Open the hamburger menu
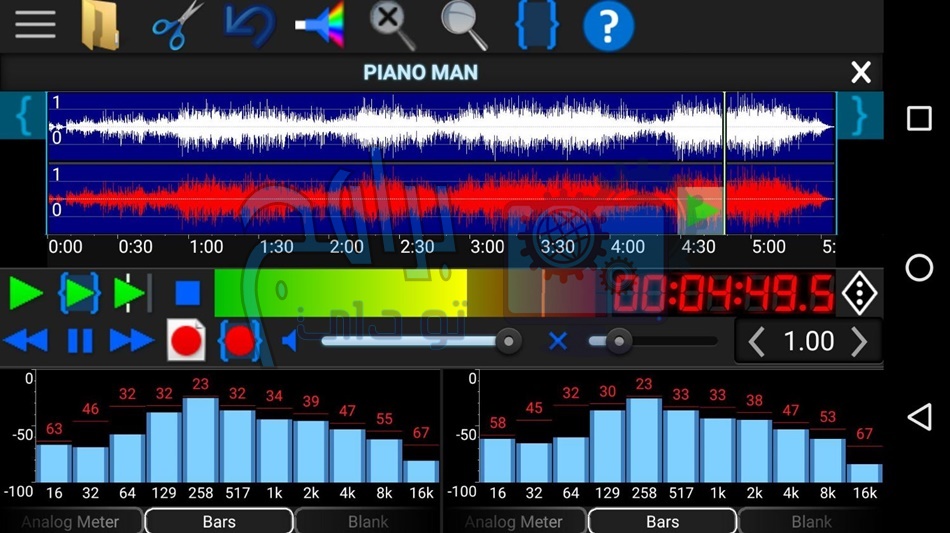This screenshot has width=950, height=533. [35, 24]
